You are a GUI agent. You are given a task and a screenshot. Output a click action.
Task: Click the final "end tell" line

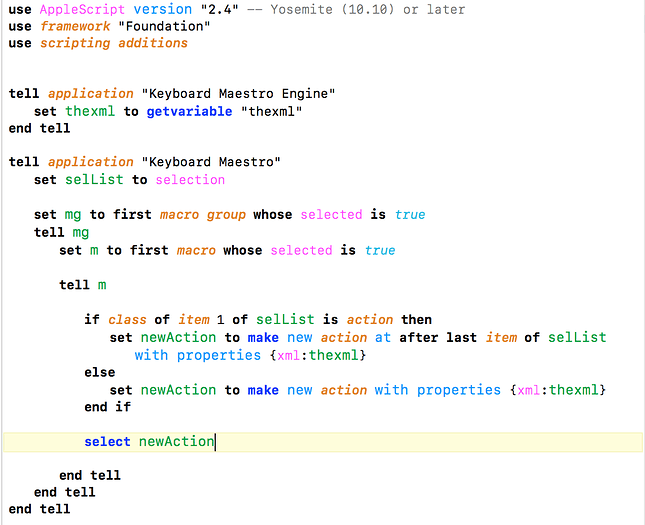point(39,509)
